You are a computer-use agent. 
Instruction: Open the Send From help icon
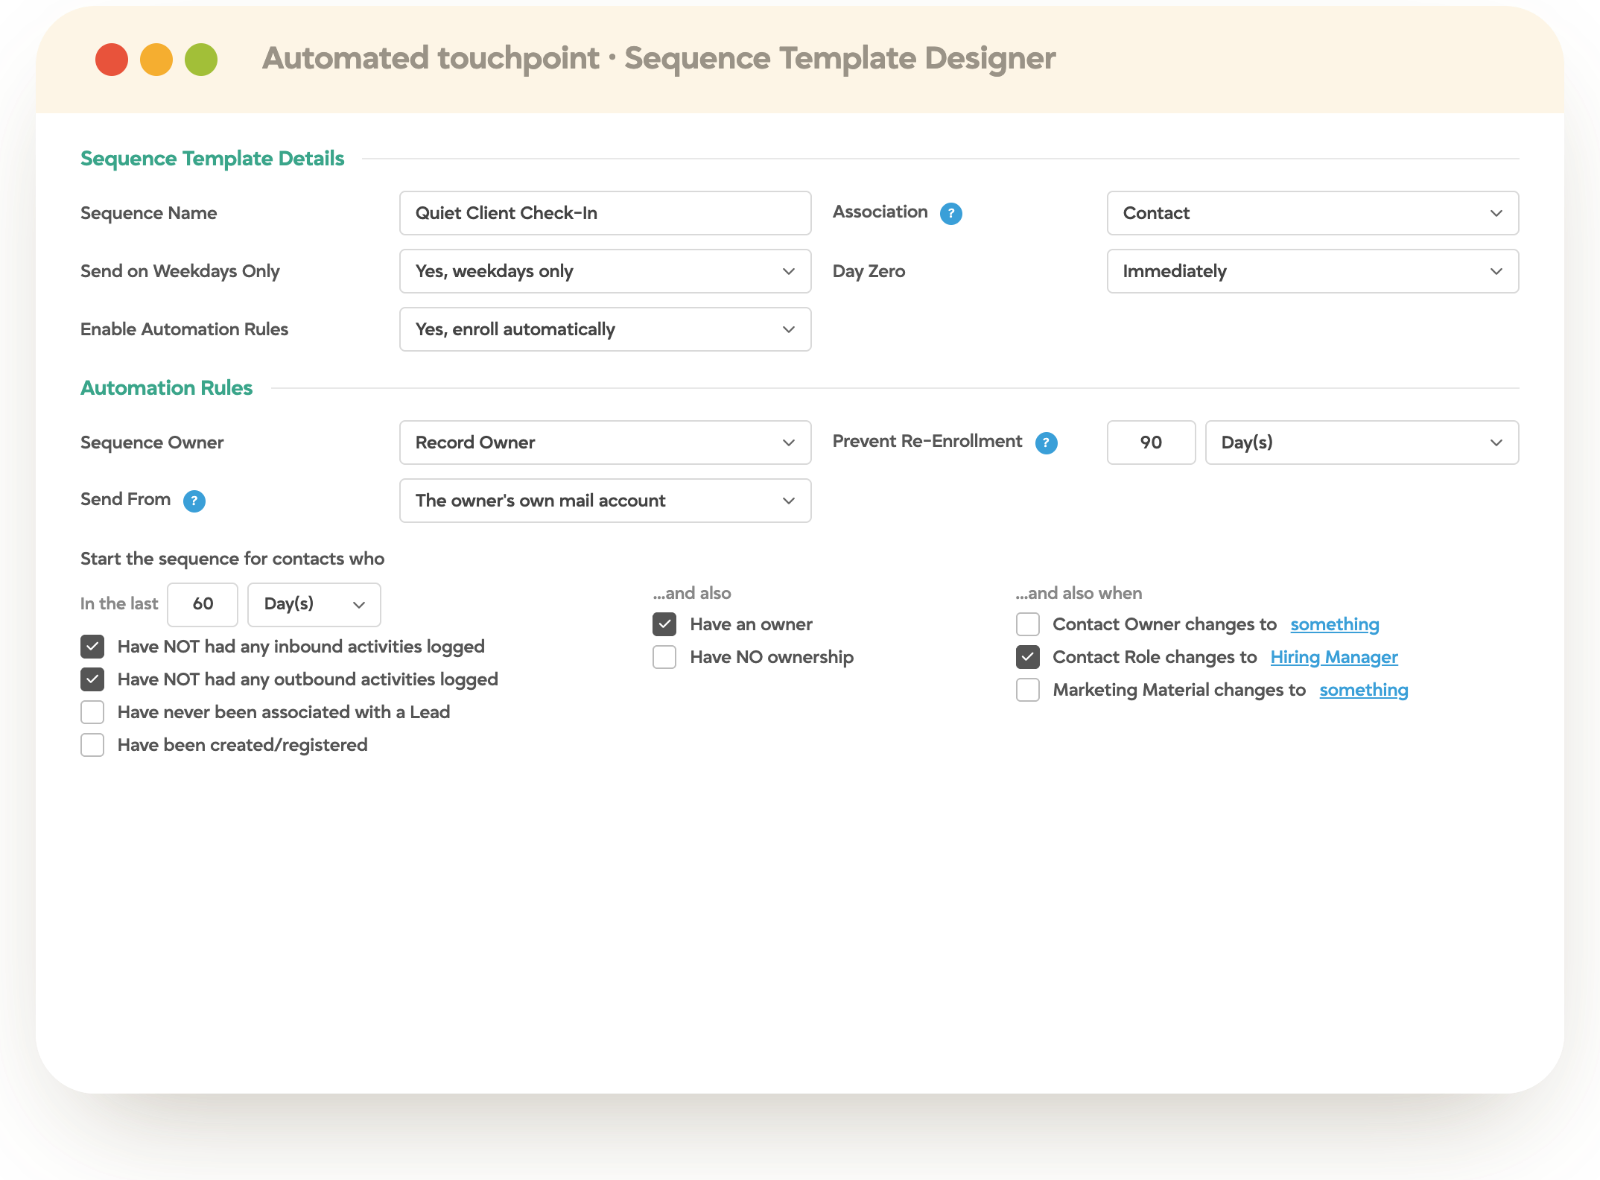[x=194, y=501]
